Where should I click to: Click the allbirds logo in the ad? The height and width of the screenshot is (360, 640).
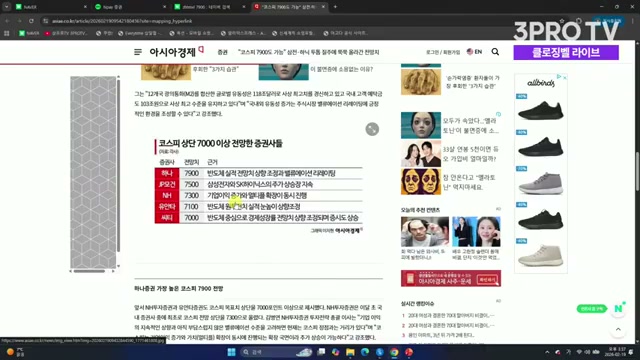540,83
